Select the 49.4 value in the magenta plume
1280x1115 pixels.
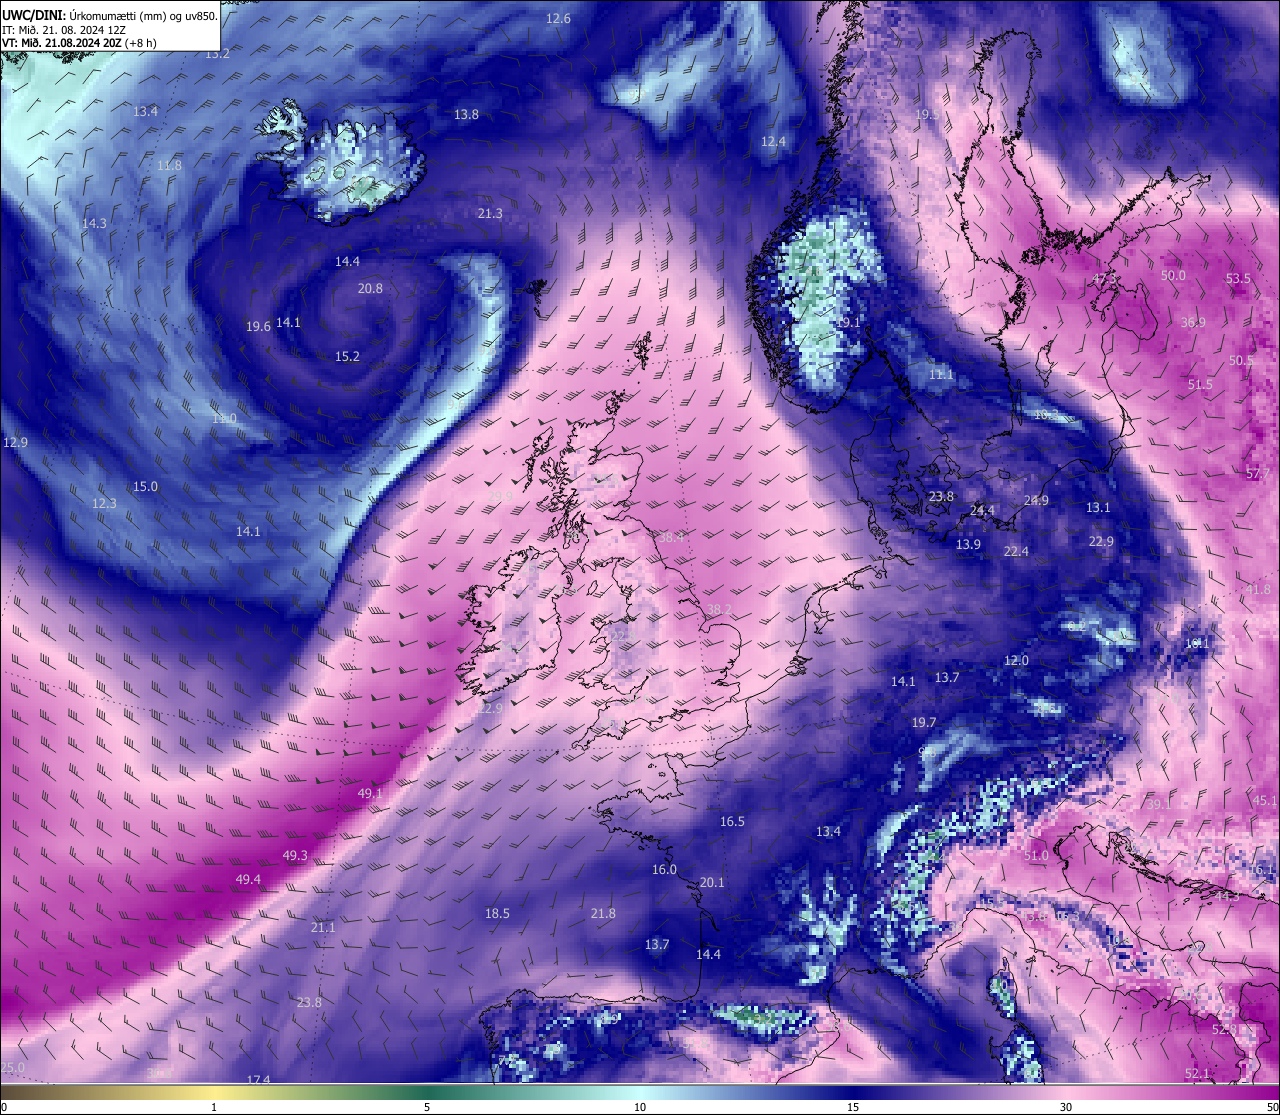248,880
